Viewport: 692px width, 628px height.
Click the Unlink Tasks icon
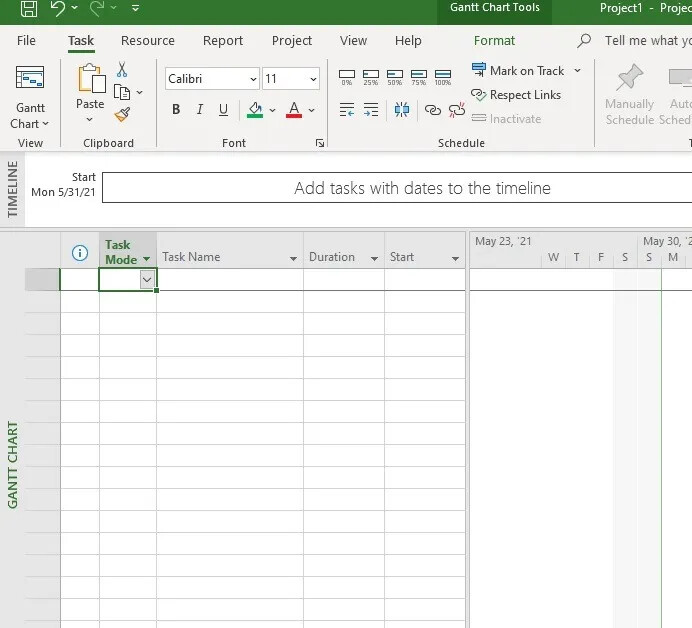click(x=457, y=109)
